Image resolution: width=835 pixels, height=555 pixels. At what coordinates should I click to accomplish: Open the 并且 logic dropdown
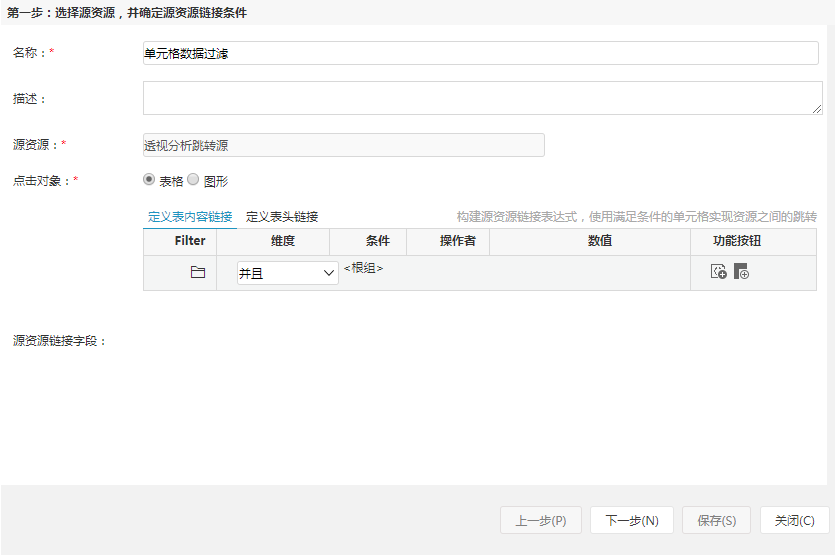[x=288, y=273]
